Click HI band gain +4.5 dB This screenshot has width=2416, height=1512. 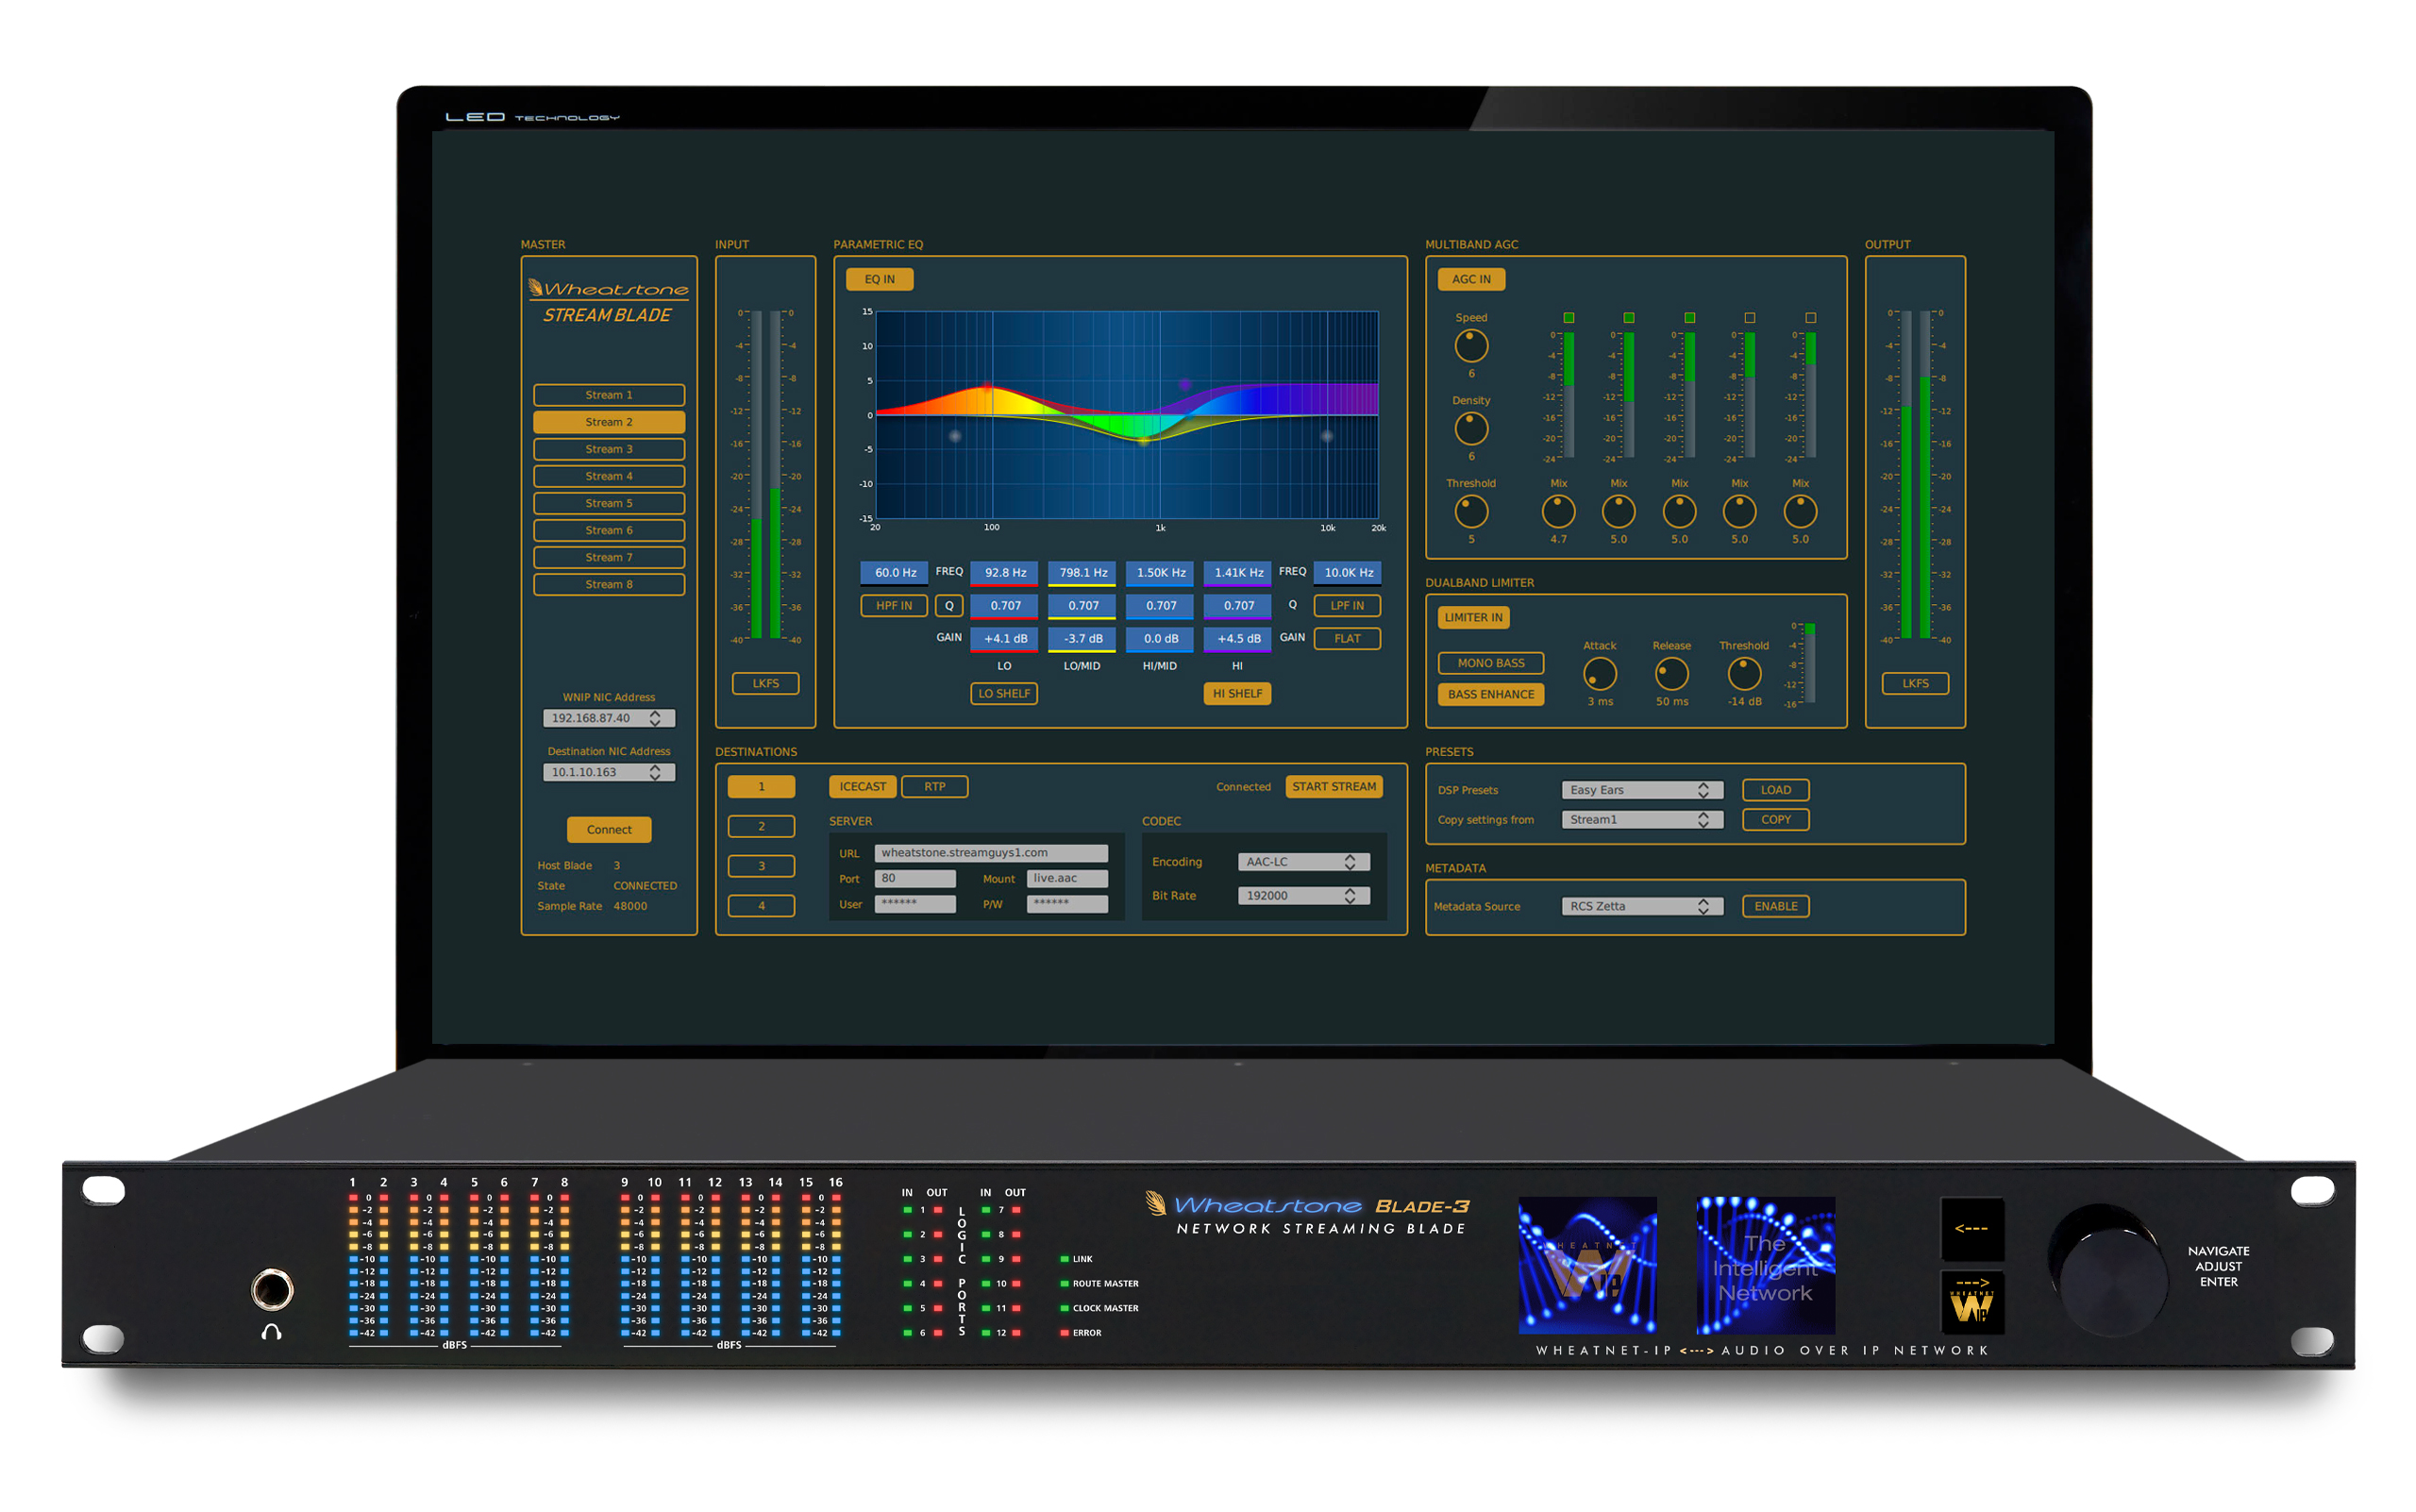1238,638
